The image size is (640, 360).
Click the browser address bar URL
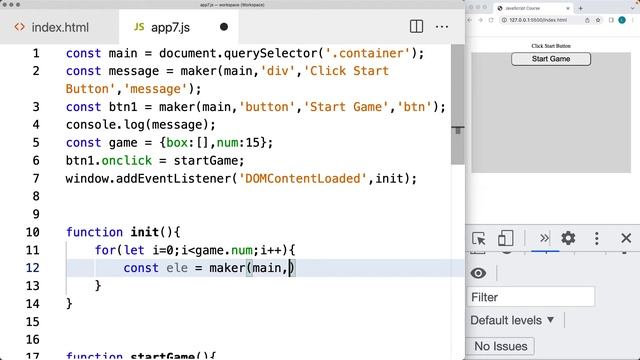click(538, 20)
